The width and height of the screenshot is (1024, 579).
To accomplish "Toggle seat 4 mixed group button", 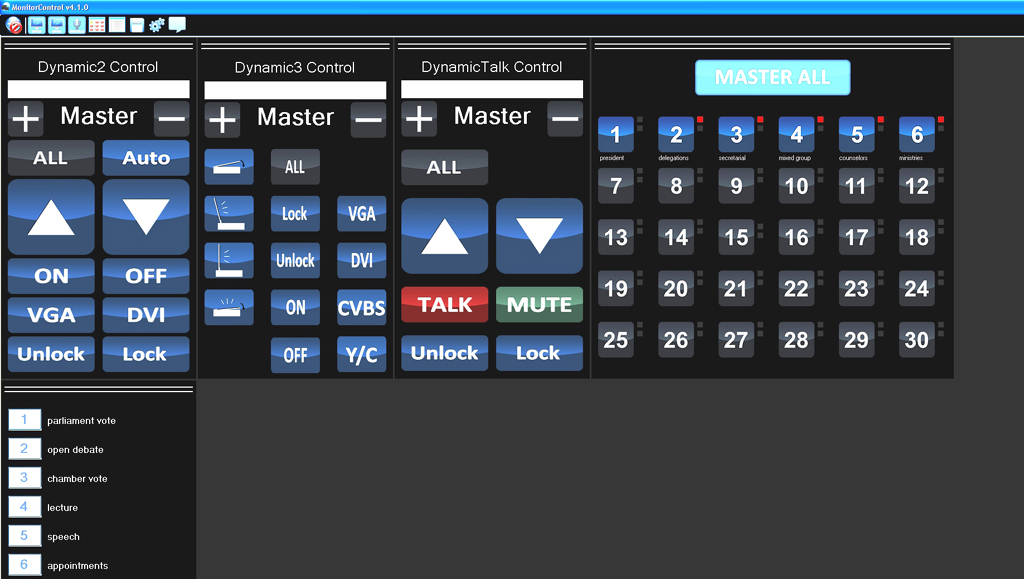I will point(796,134).
